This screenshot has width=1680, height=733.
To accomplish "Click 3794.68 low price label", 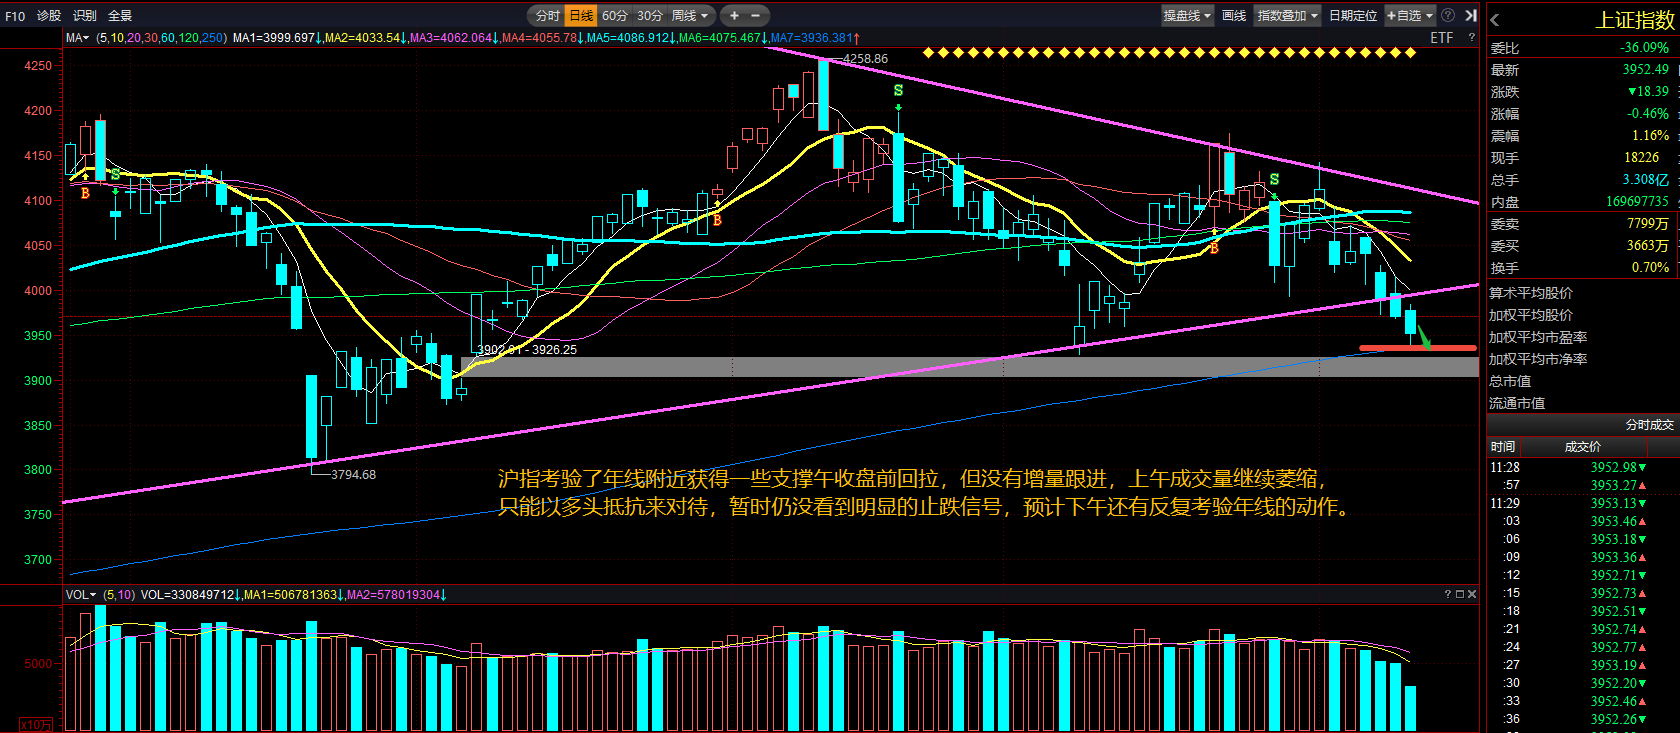I will pos(353,475).
